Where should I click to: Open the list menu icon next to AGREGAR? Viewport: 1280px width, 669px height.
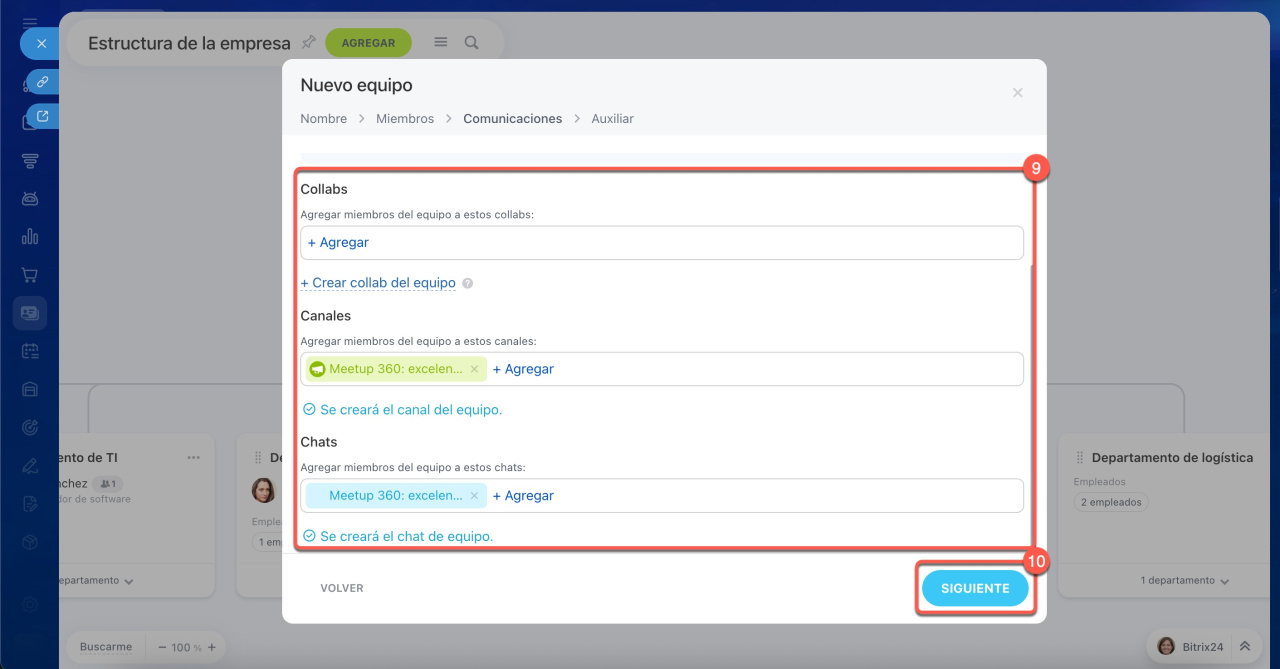pos(440,43)
